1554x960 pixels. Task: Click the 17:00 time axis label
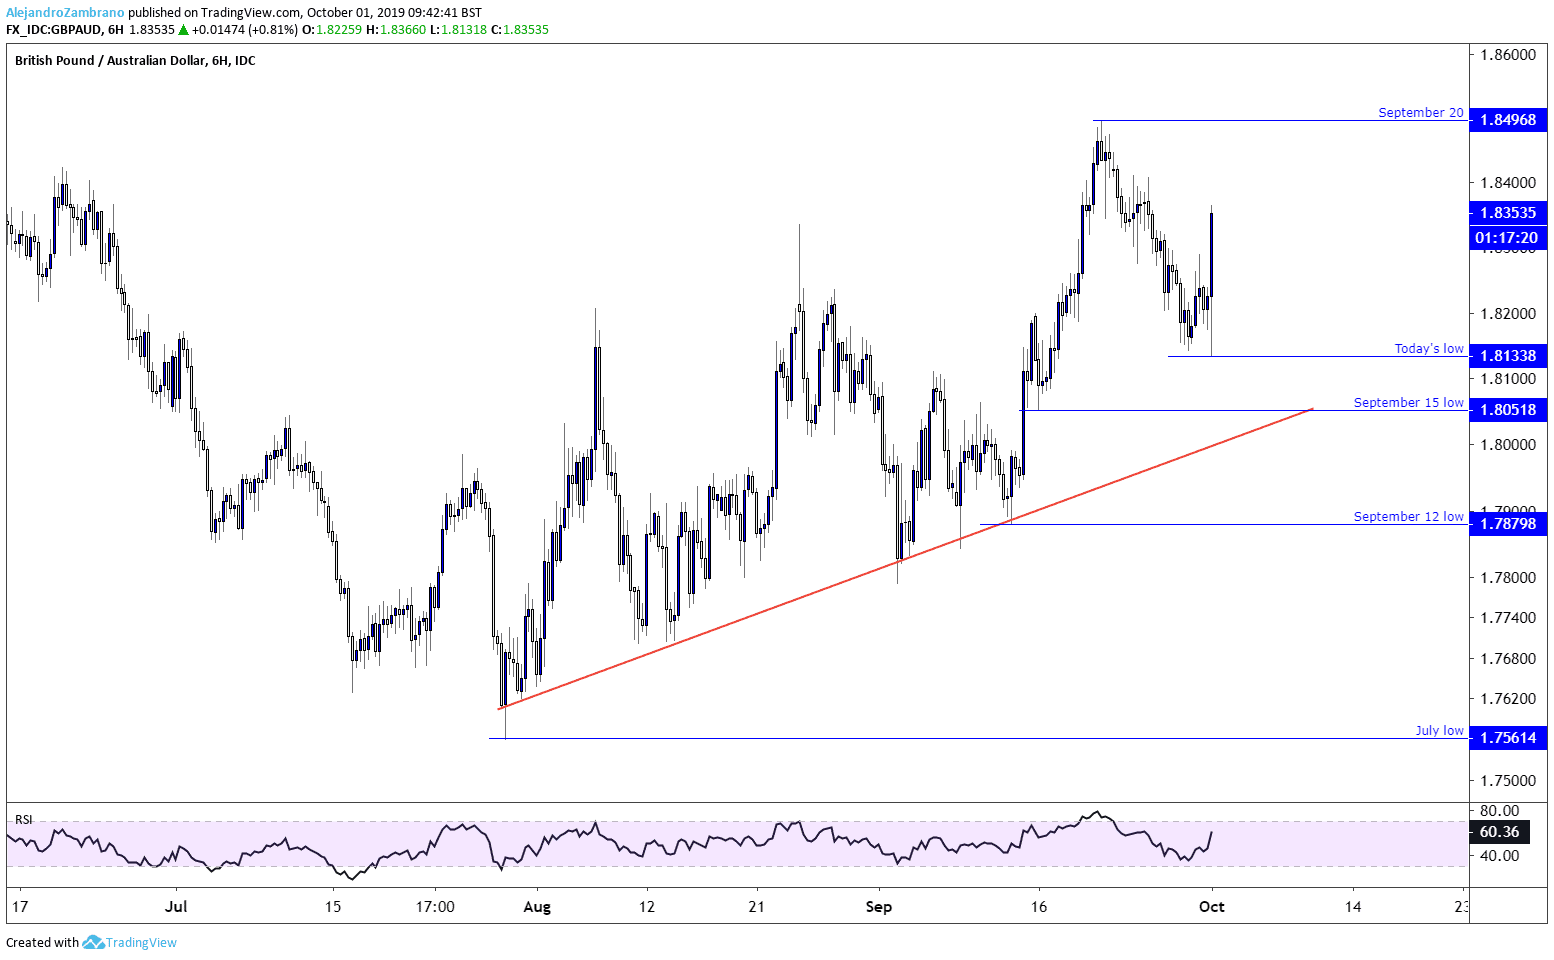(434, 907)
